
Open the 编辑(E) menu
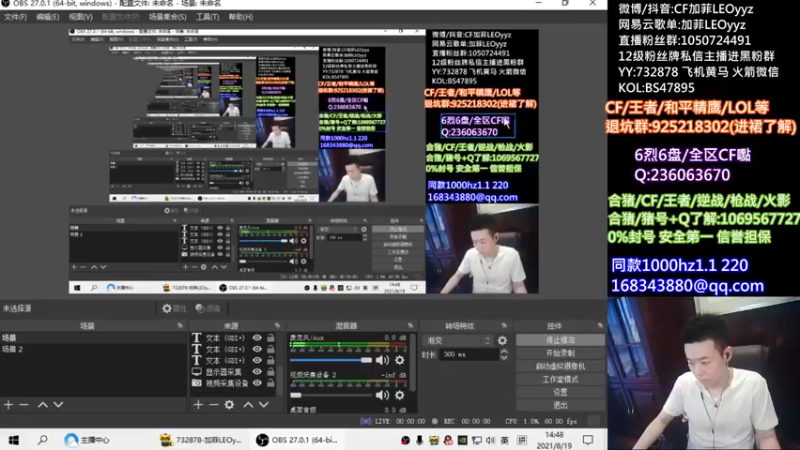coord(47,17)
